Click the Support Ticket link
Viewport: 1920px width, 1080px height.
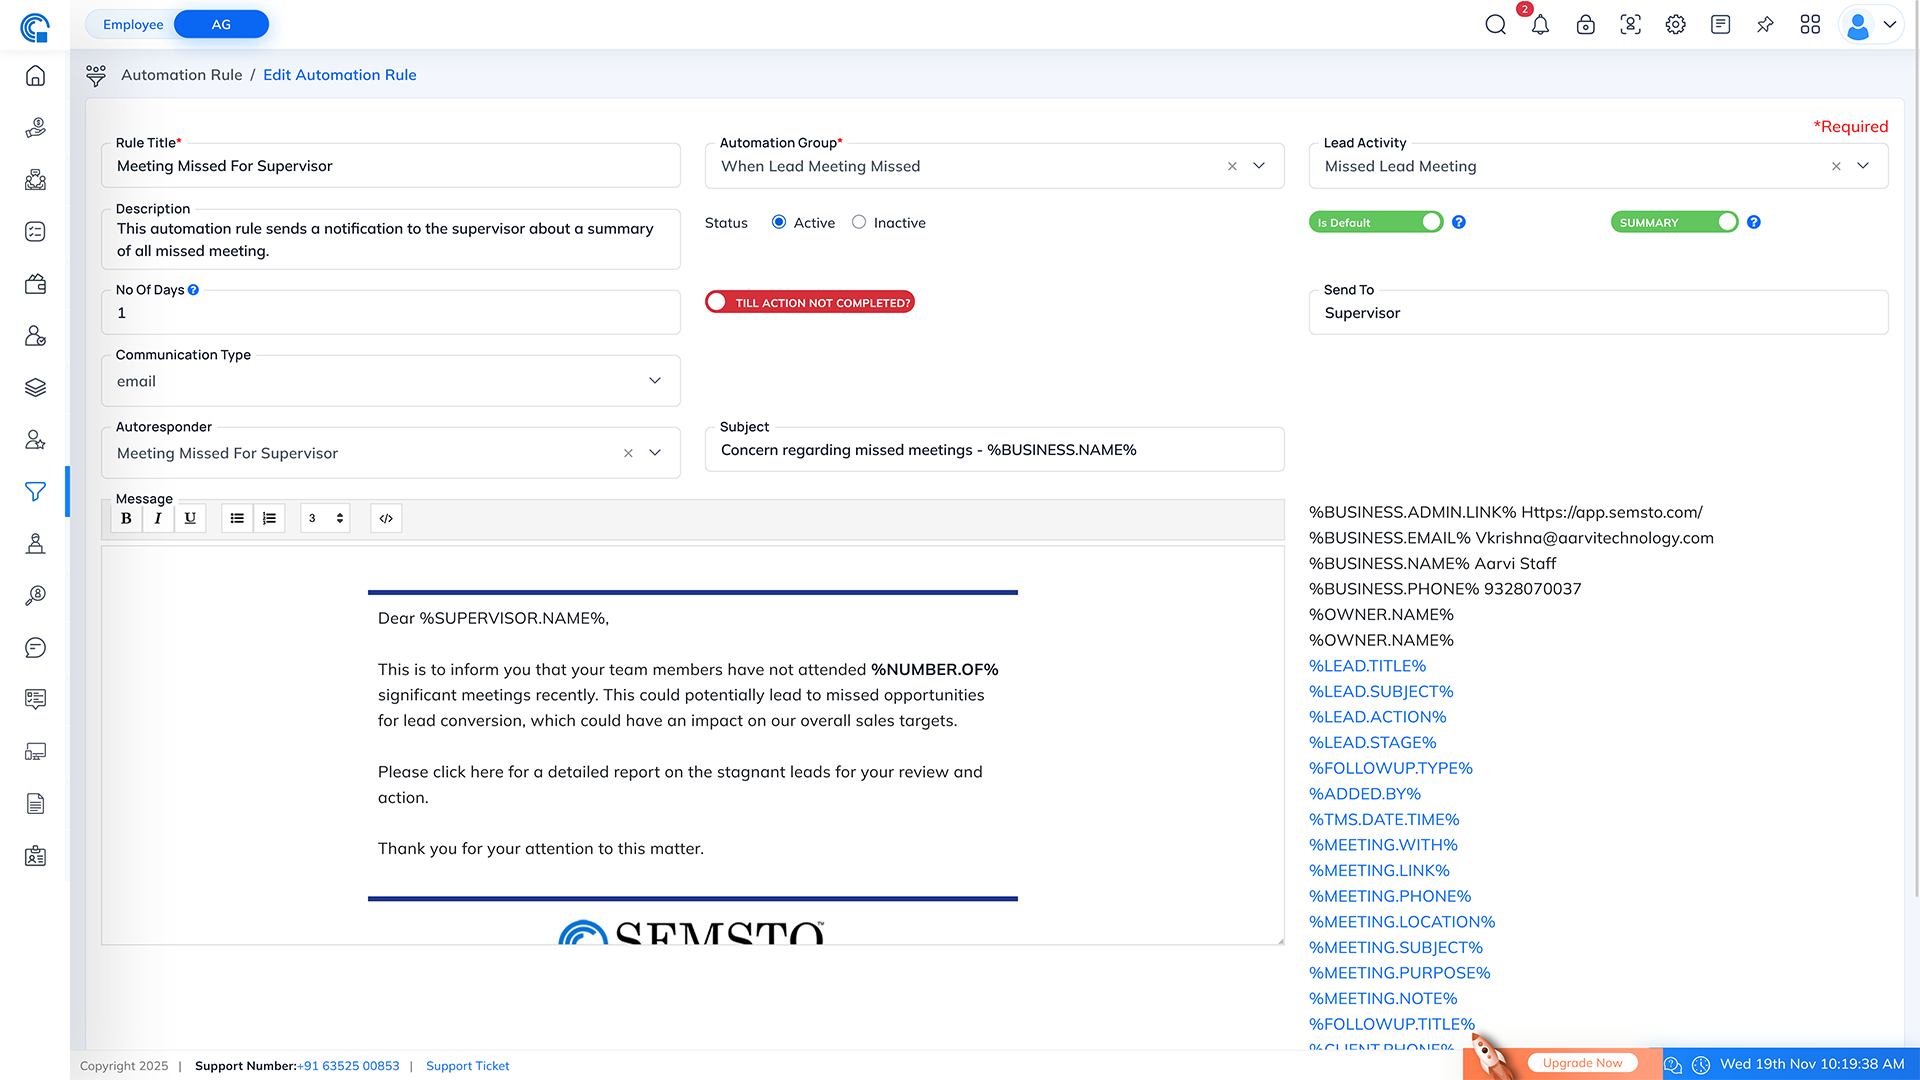467,1066
